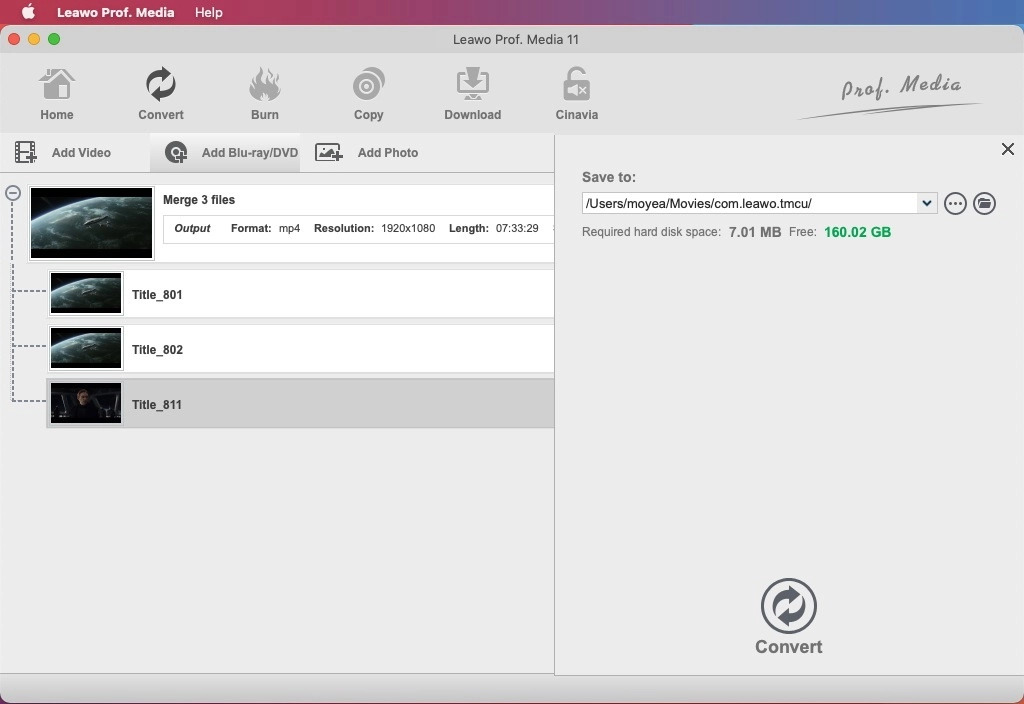
Task: Close the Save to side panel
Action: [1008, 149]
